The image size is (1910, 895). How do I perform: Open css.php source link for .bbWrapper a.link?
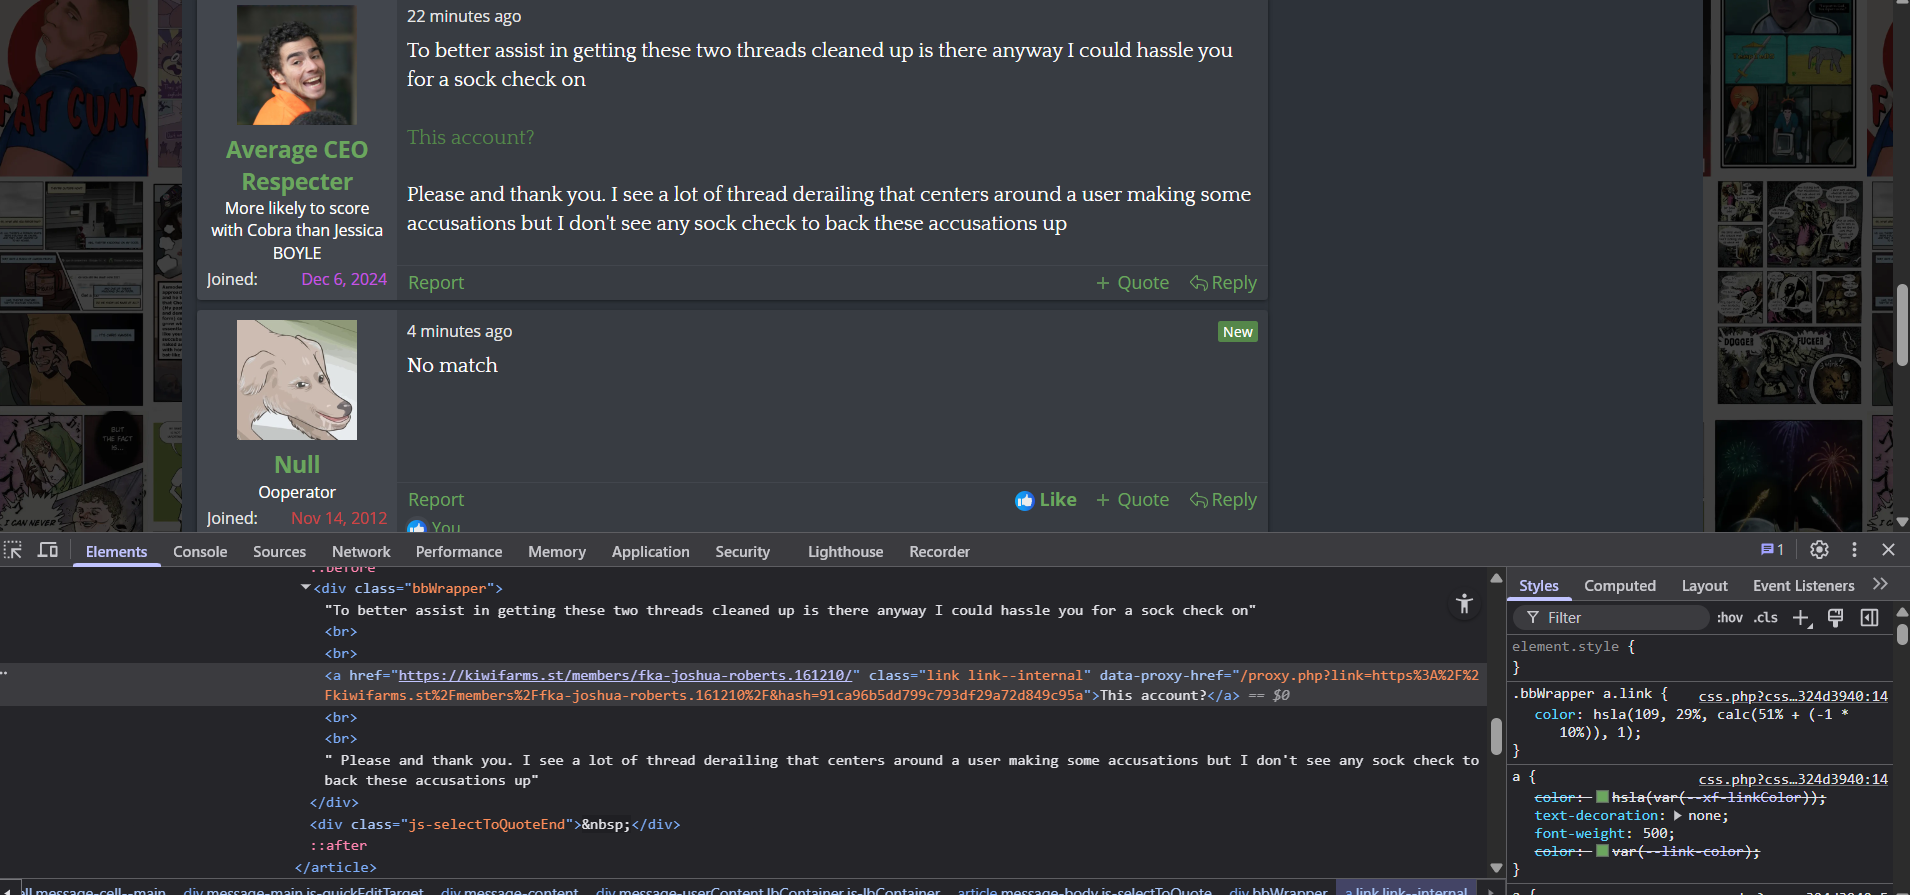[x=1793, y=696]
